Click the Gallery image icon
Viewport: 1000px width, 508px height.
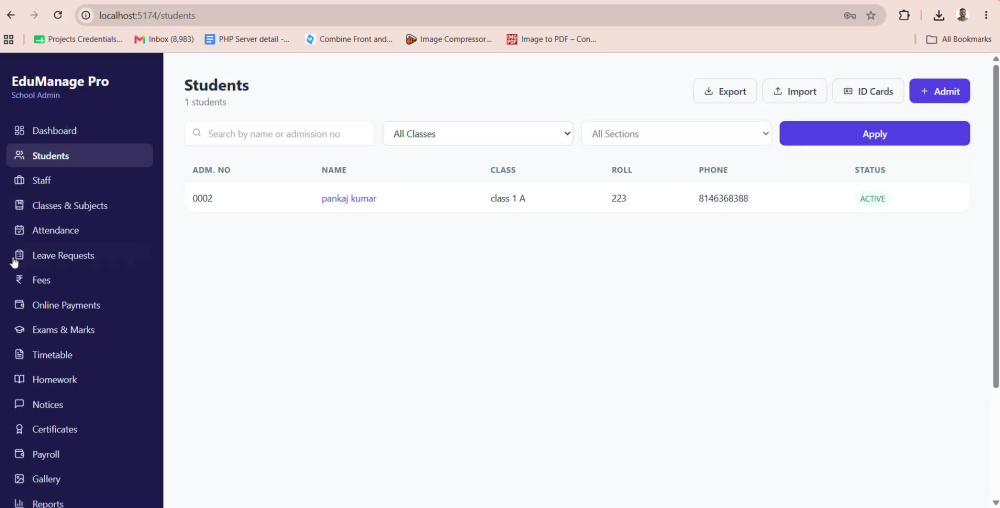click(x=19, y=479)
